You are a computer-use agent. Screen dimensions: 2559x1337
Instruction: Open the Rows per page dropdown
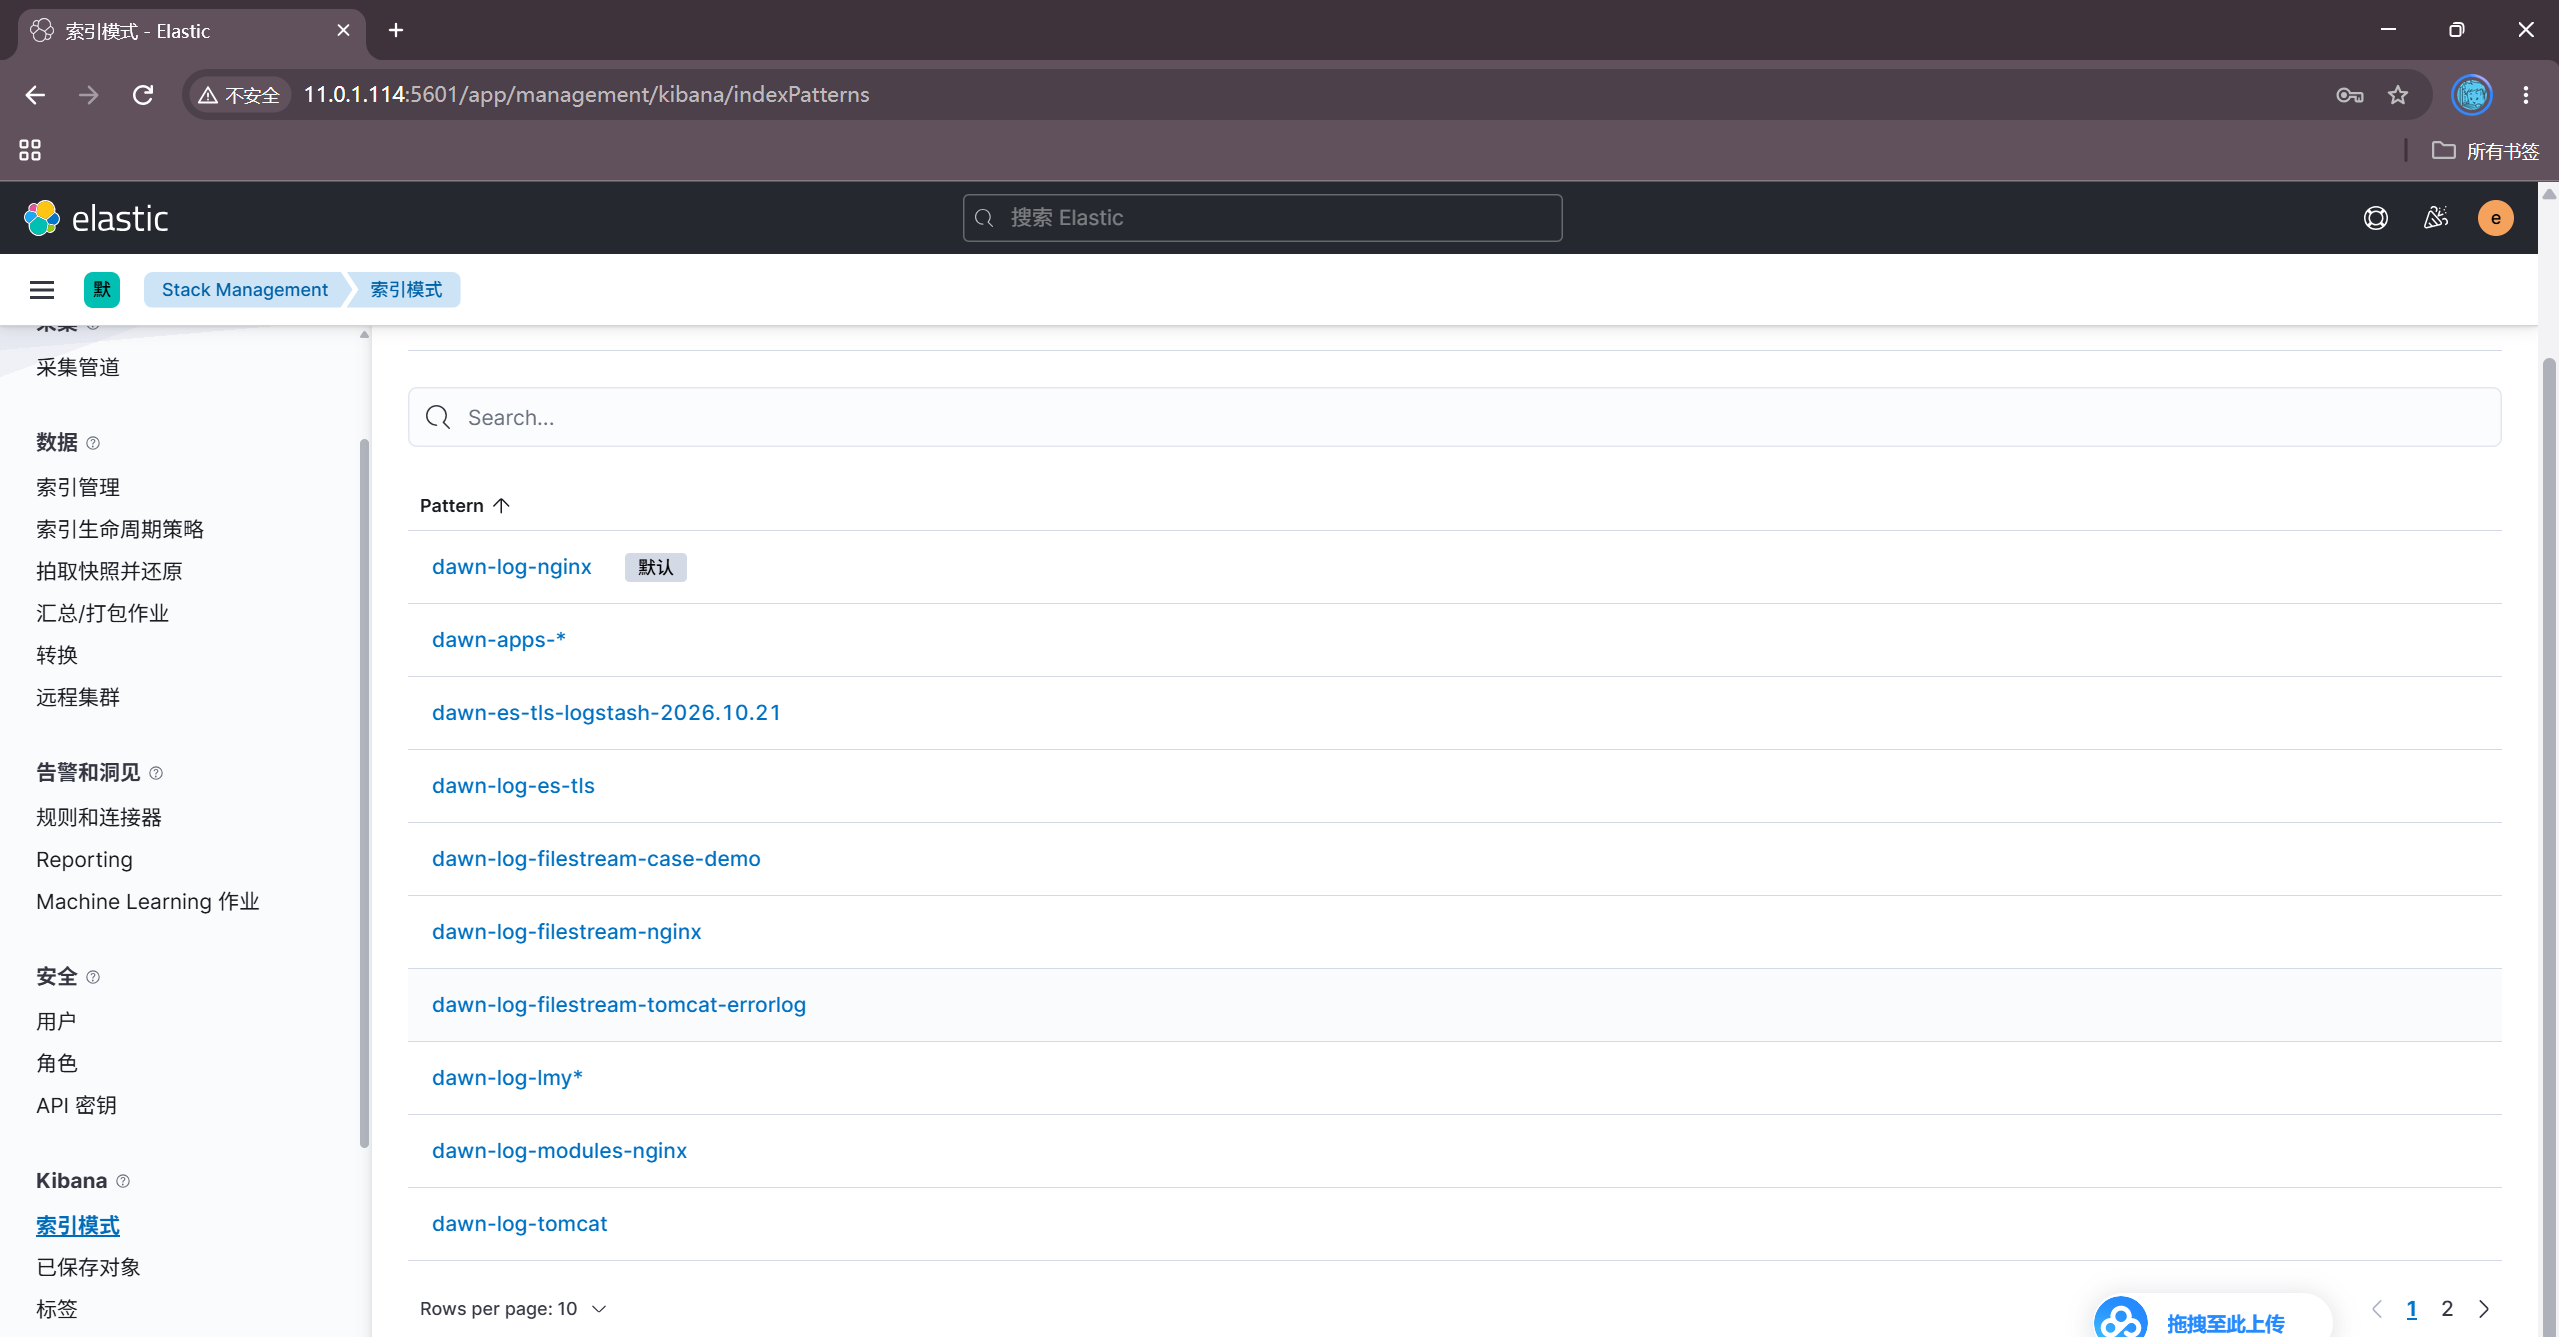[x=514, y=1309]
